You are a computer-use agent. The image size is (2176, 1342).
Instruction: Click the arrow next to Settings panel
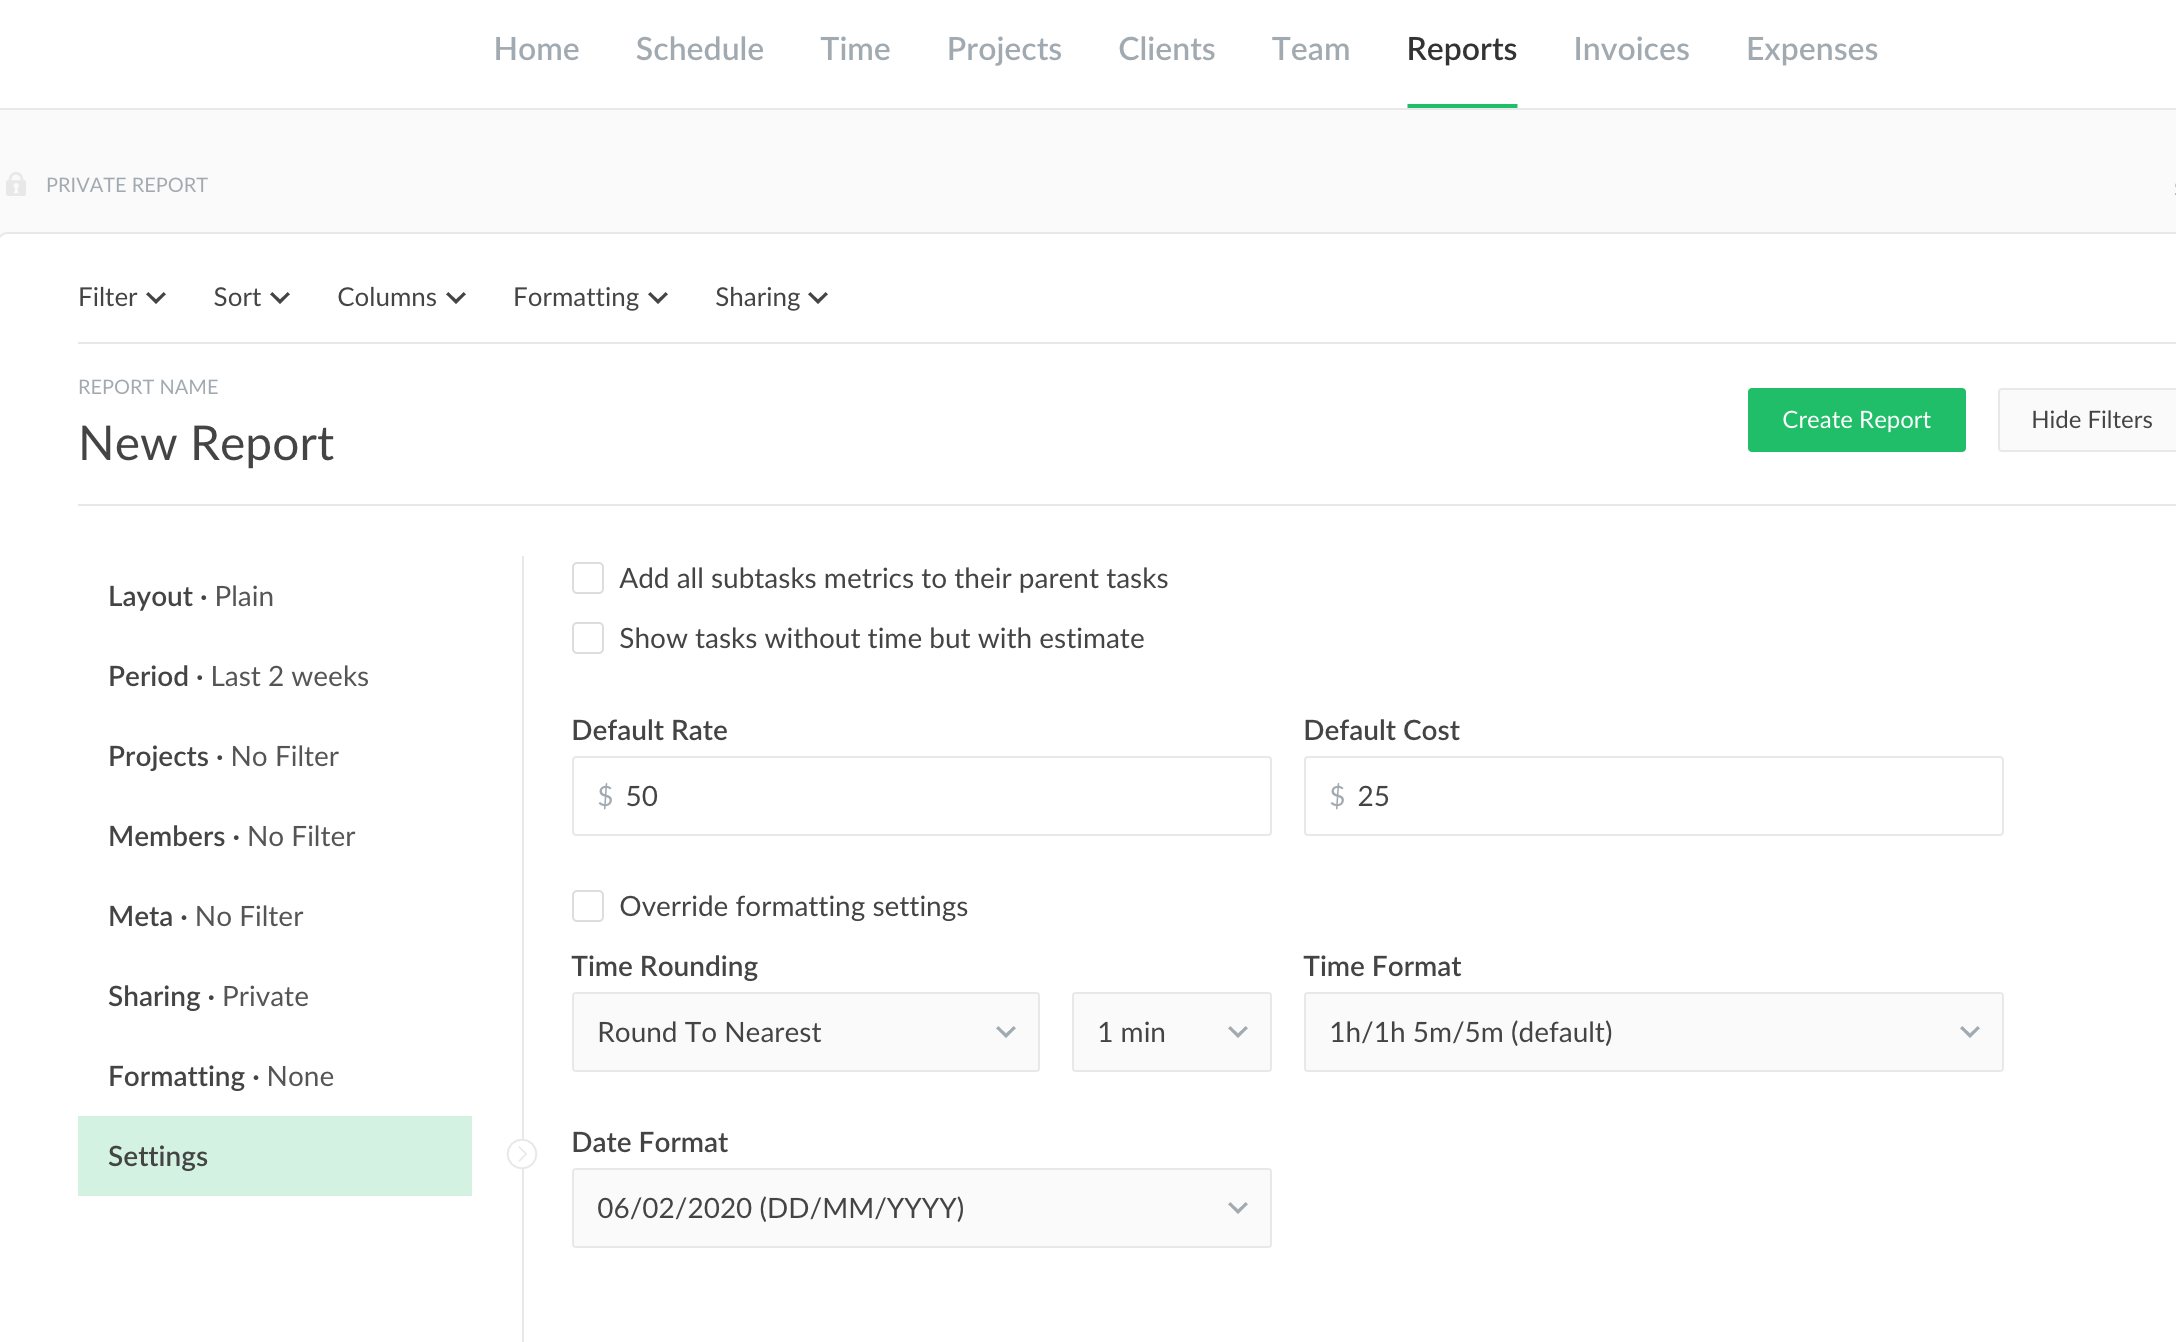[522, 1154]
